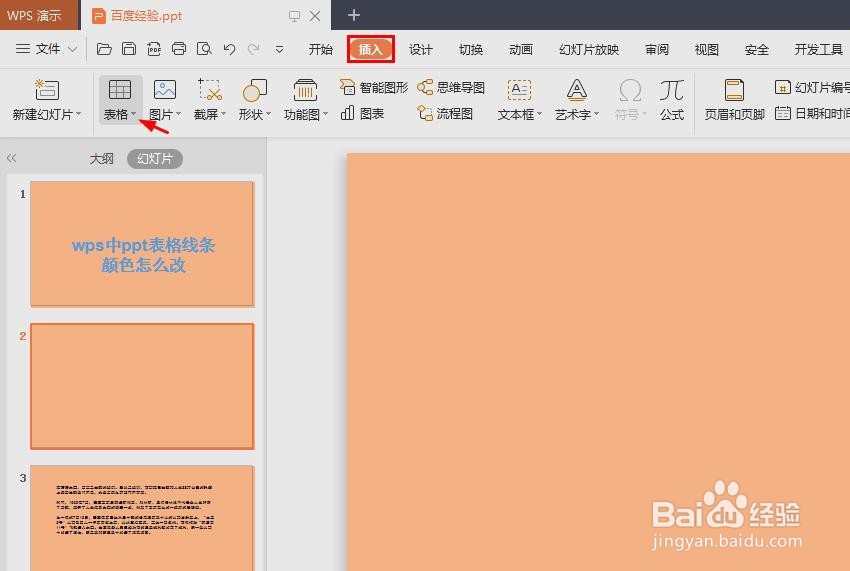This screenshot has height=571, width=850.
Task: Open the 设计 tab
Action: [x=421, y=49]
